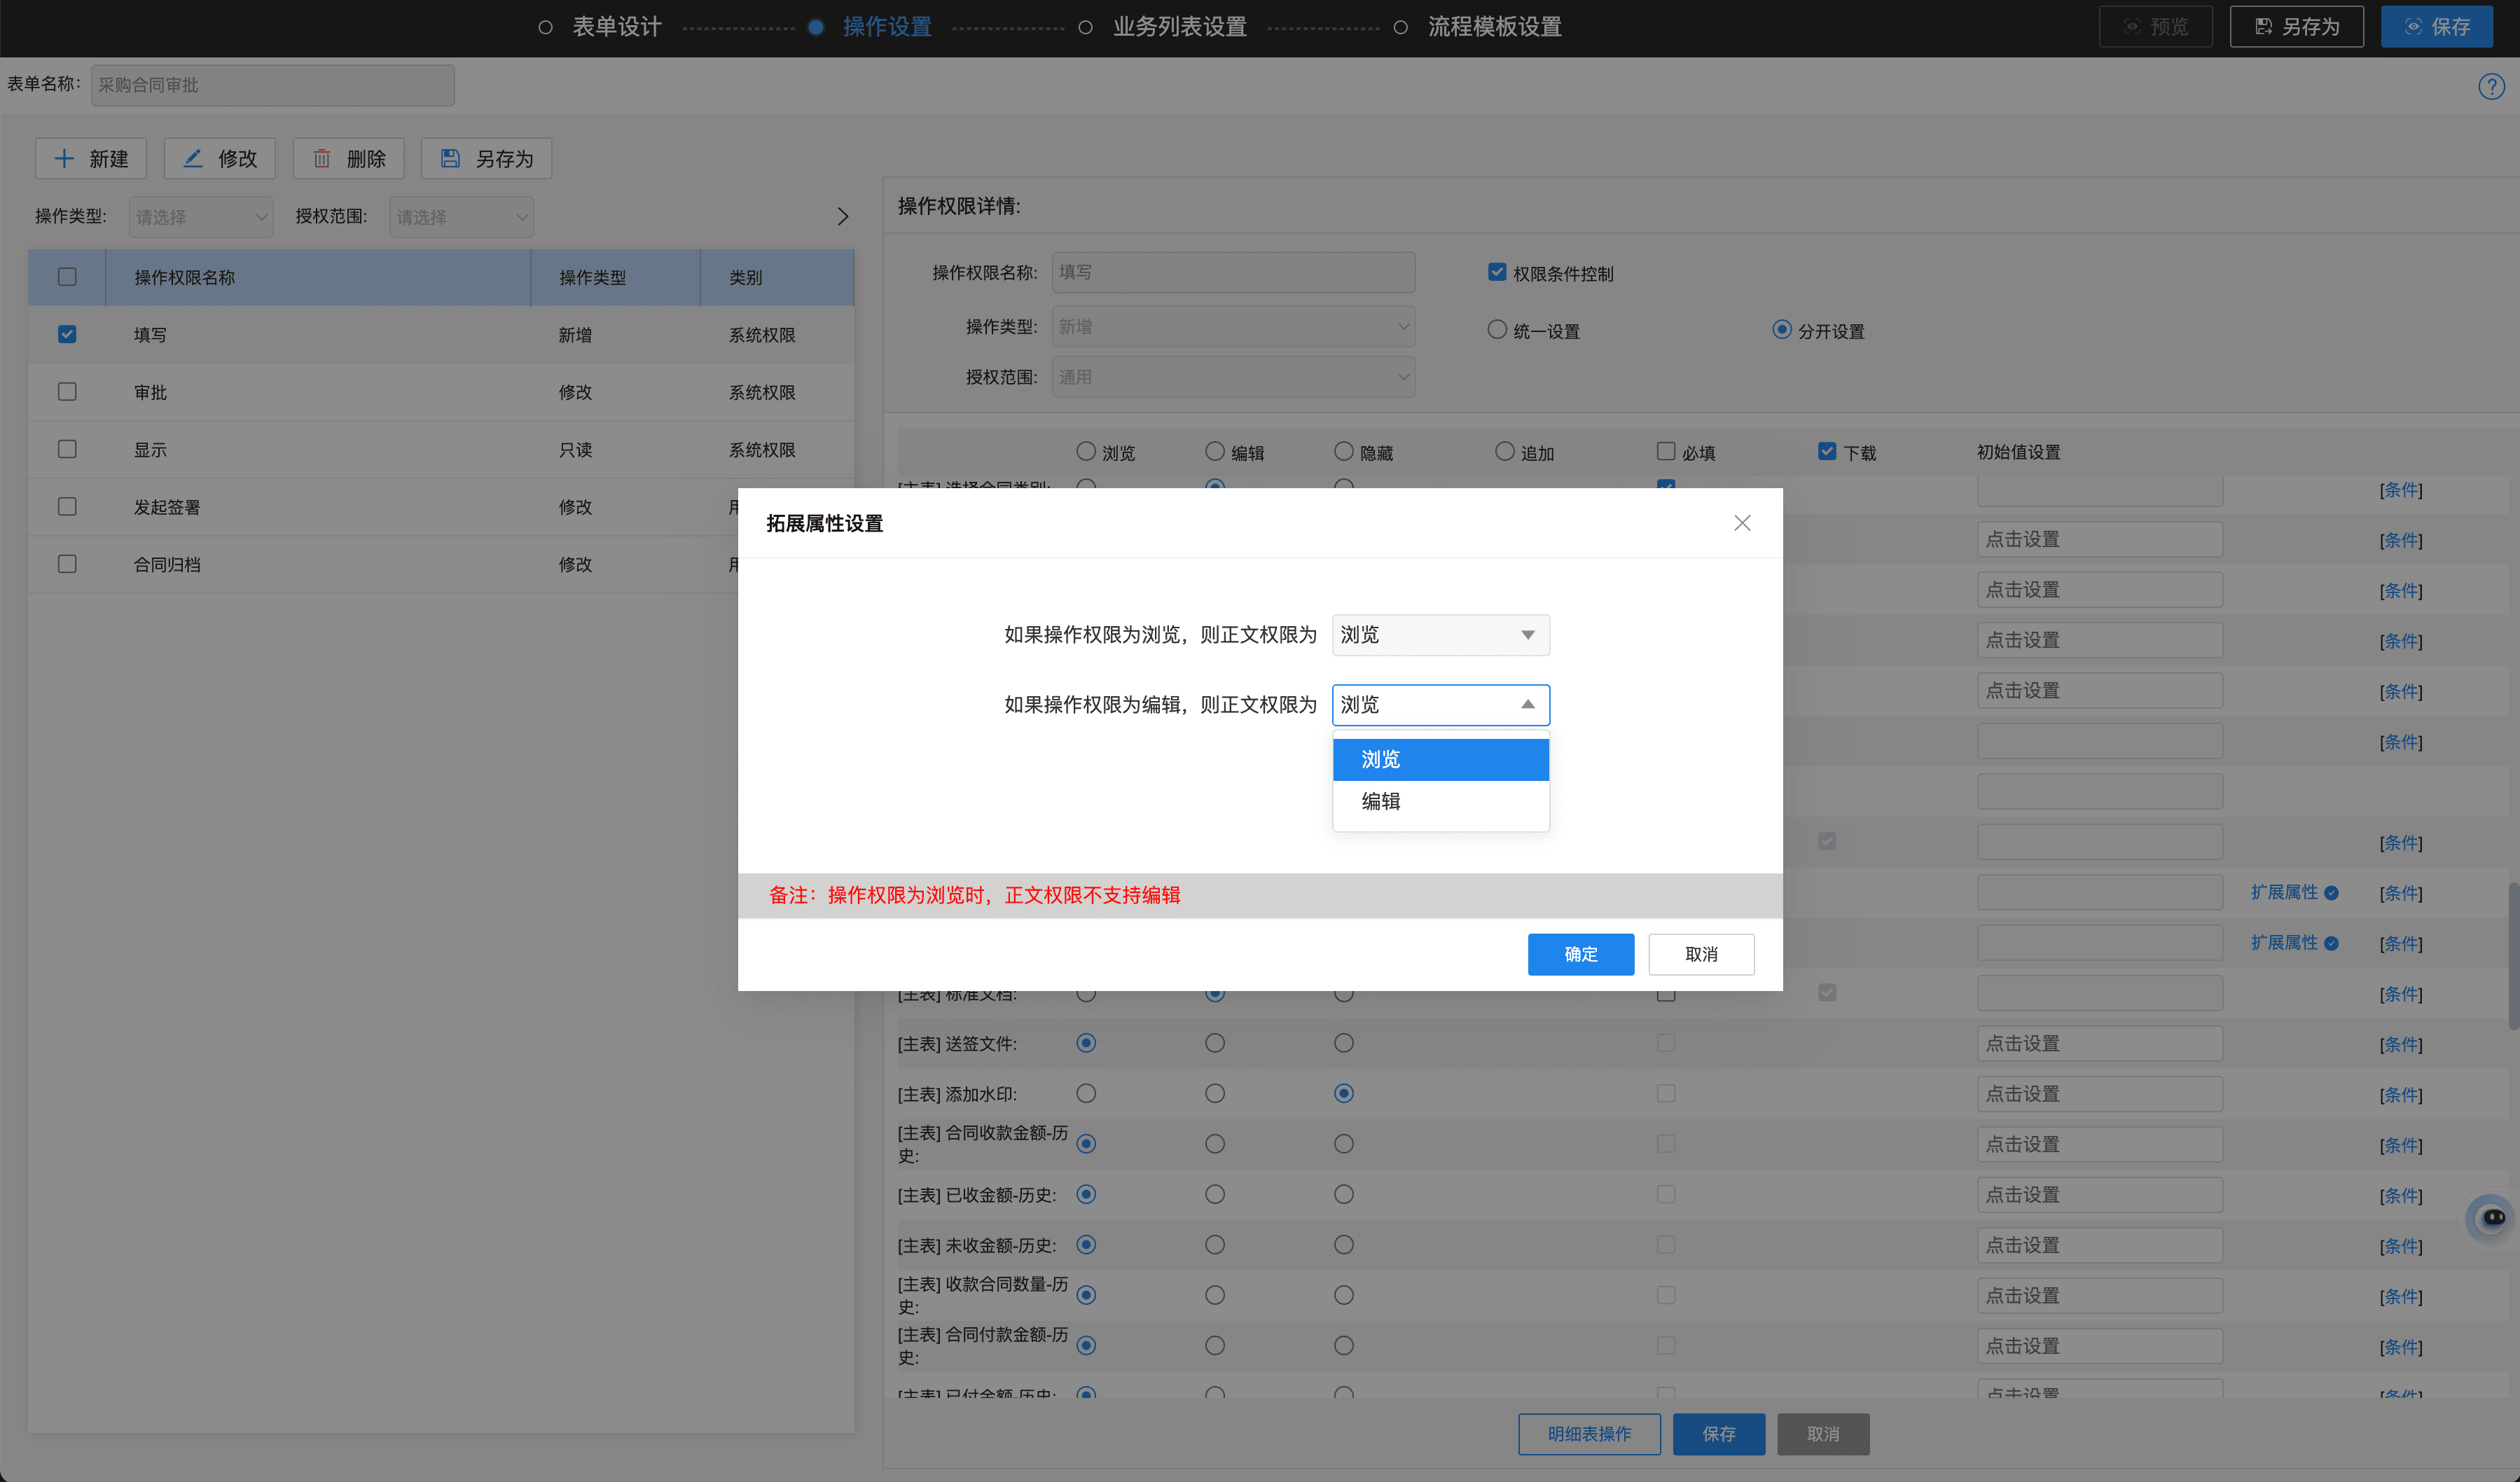Click the list toolbar 另存为 disk icon
The width and height of the screenshot is (2520, 1482).
(450, 158)
